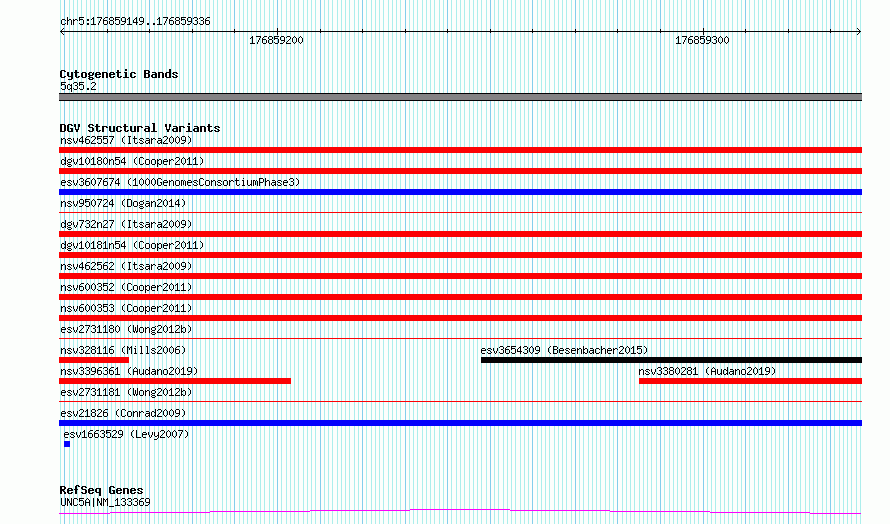
Task: Select the nsv3396361 (Audano2019) label
Action: click(129, 371)
